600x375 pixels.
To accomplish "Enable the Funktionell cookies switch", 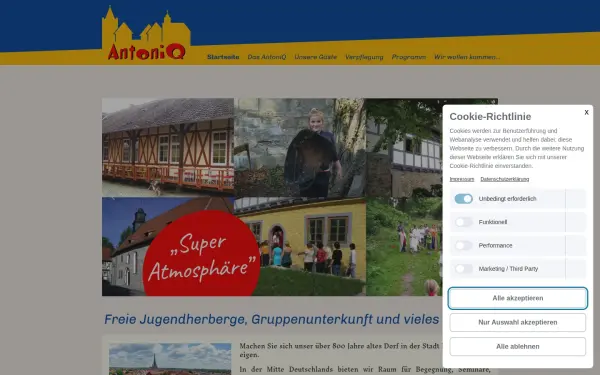I will click(463, 222).
